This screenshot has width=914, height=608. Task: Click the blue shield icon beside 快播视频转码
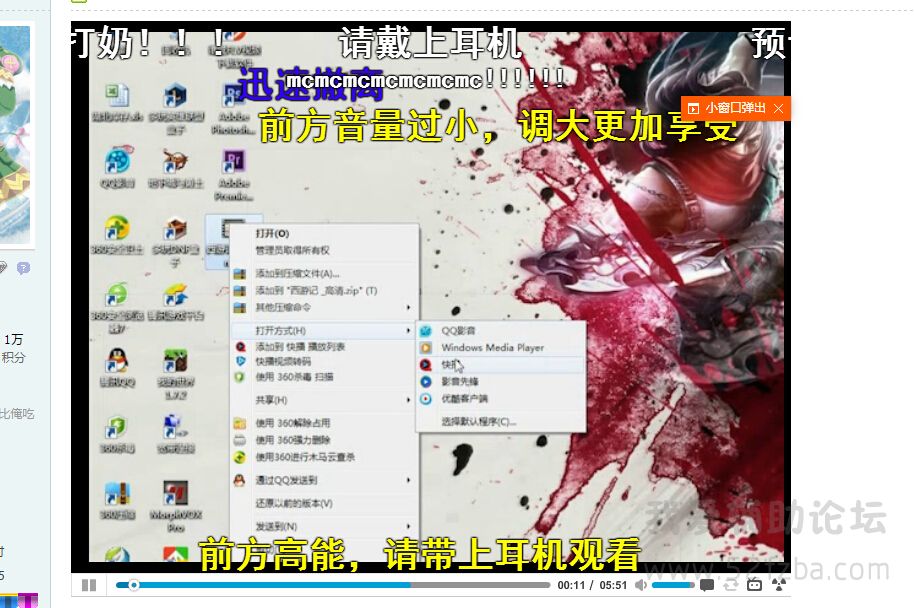click(240, 361)
